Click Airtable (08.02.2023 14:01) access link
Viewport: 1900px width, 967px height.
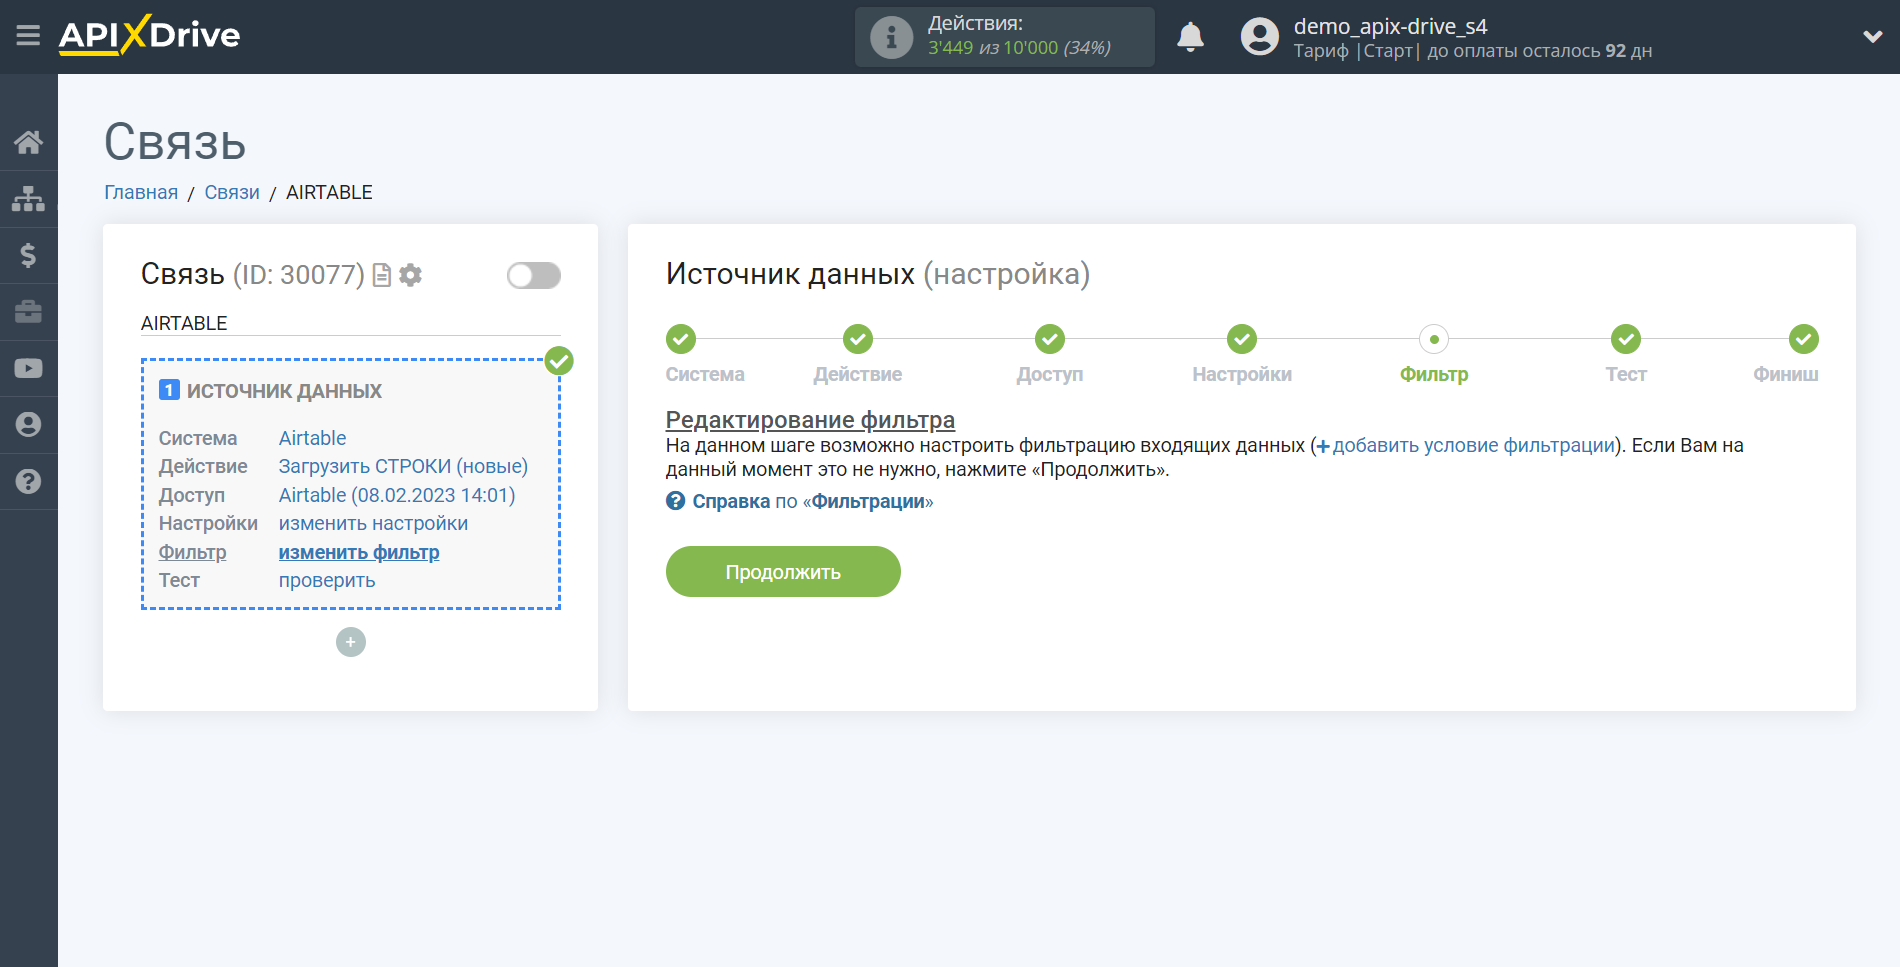396,495
